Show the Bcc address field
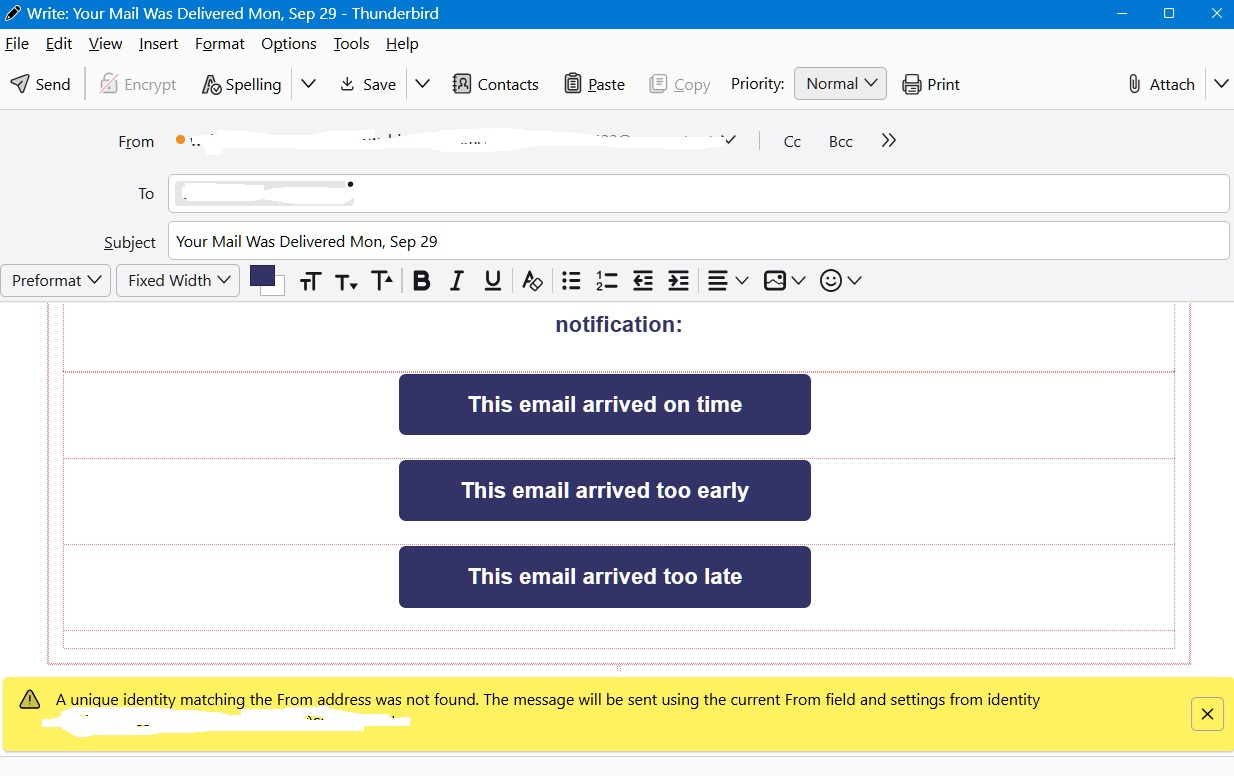1234x776 pixels. [841, 142]
